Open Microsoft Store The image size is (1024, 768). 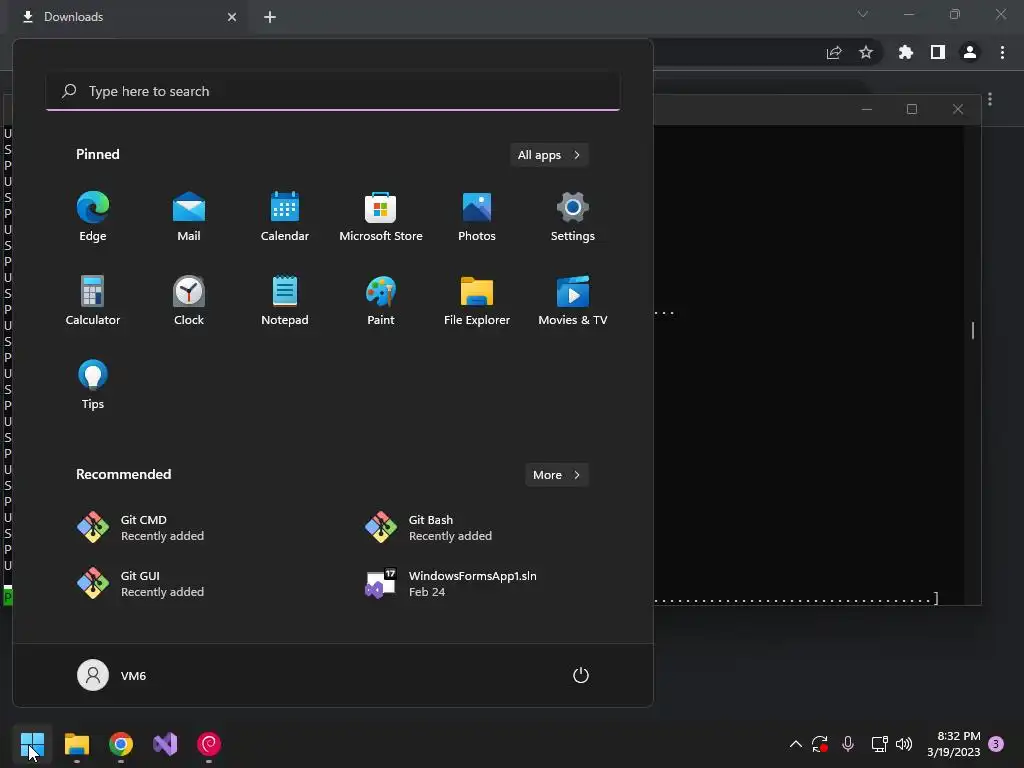point(381,217)
